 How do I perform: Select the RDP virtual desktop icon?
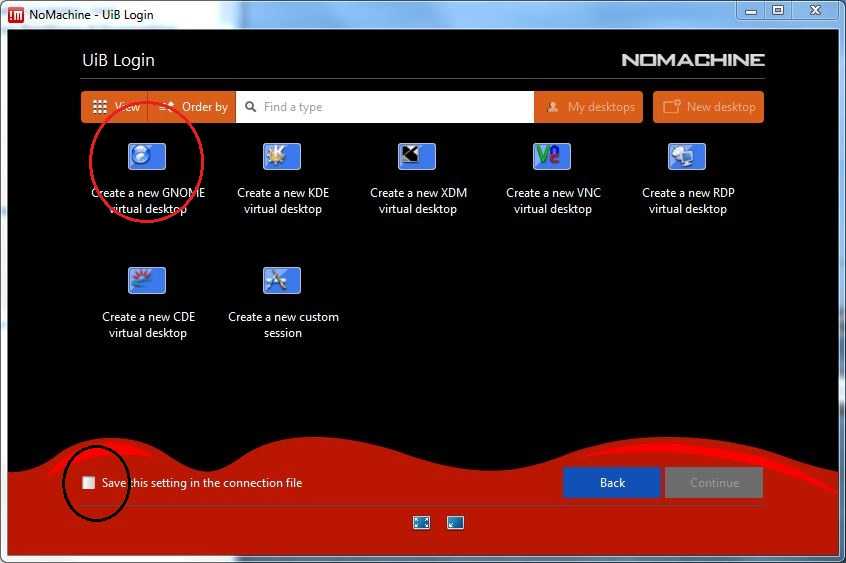tap(686, 157)
